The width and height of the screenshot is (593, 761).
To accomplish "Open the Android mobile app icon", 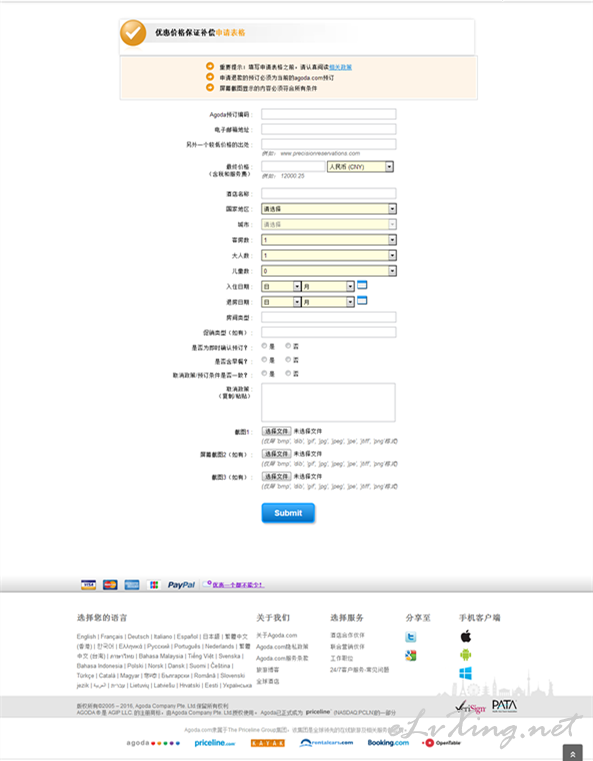I will 466,655.
